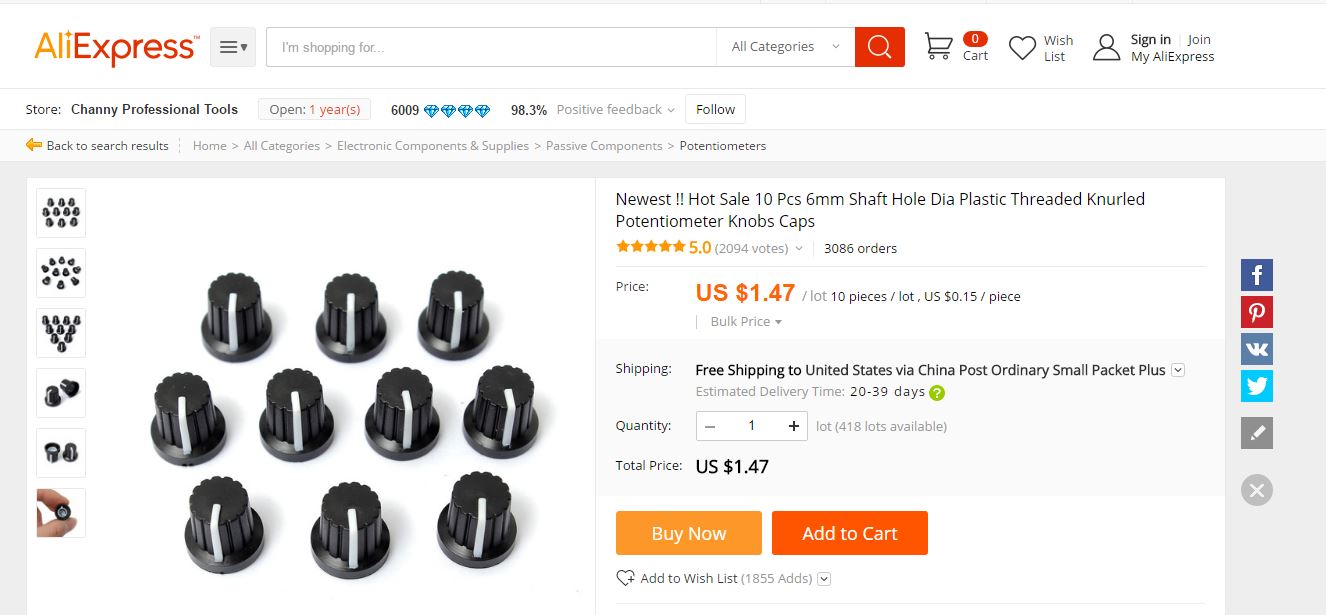
Task: Open the All Categories search dropdown
Action: pos(785,47)
